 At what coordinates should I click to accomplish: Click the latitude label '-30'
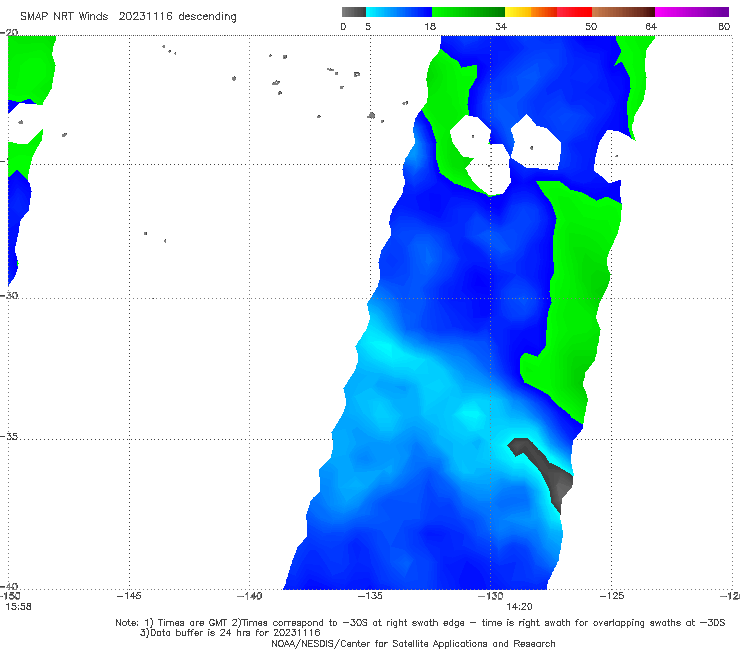point(9,295)
